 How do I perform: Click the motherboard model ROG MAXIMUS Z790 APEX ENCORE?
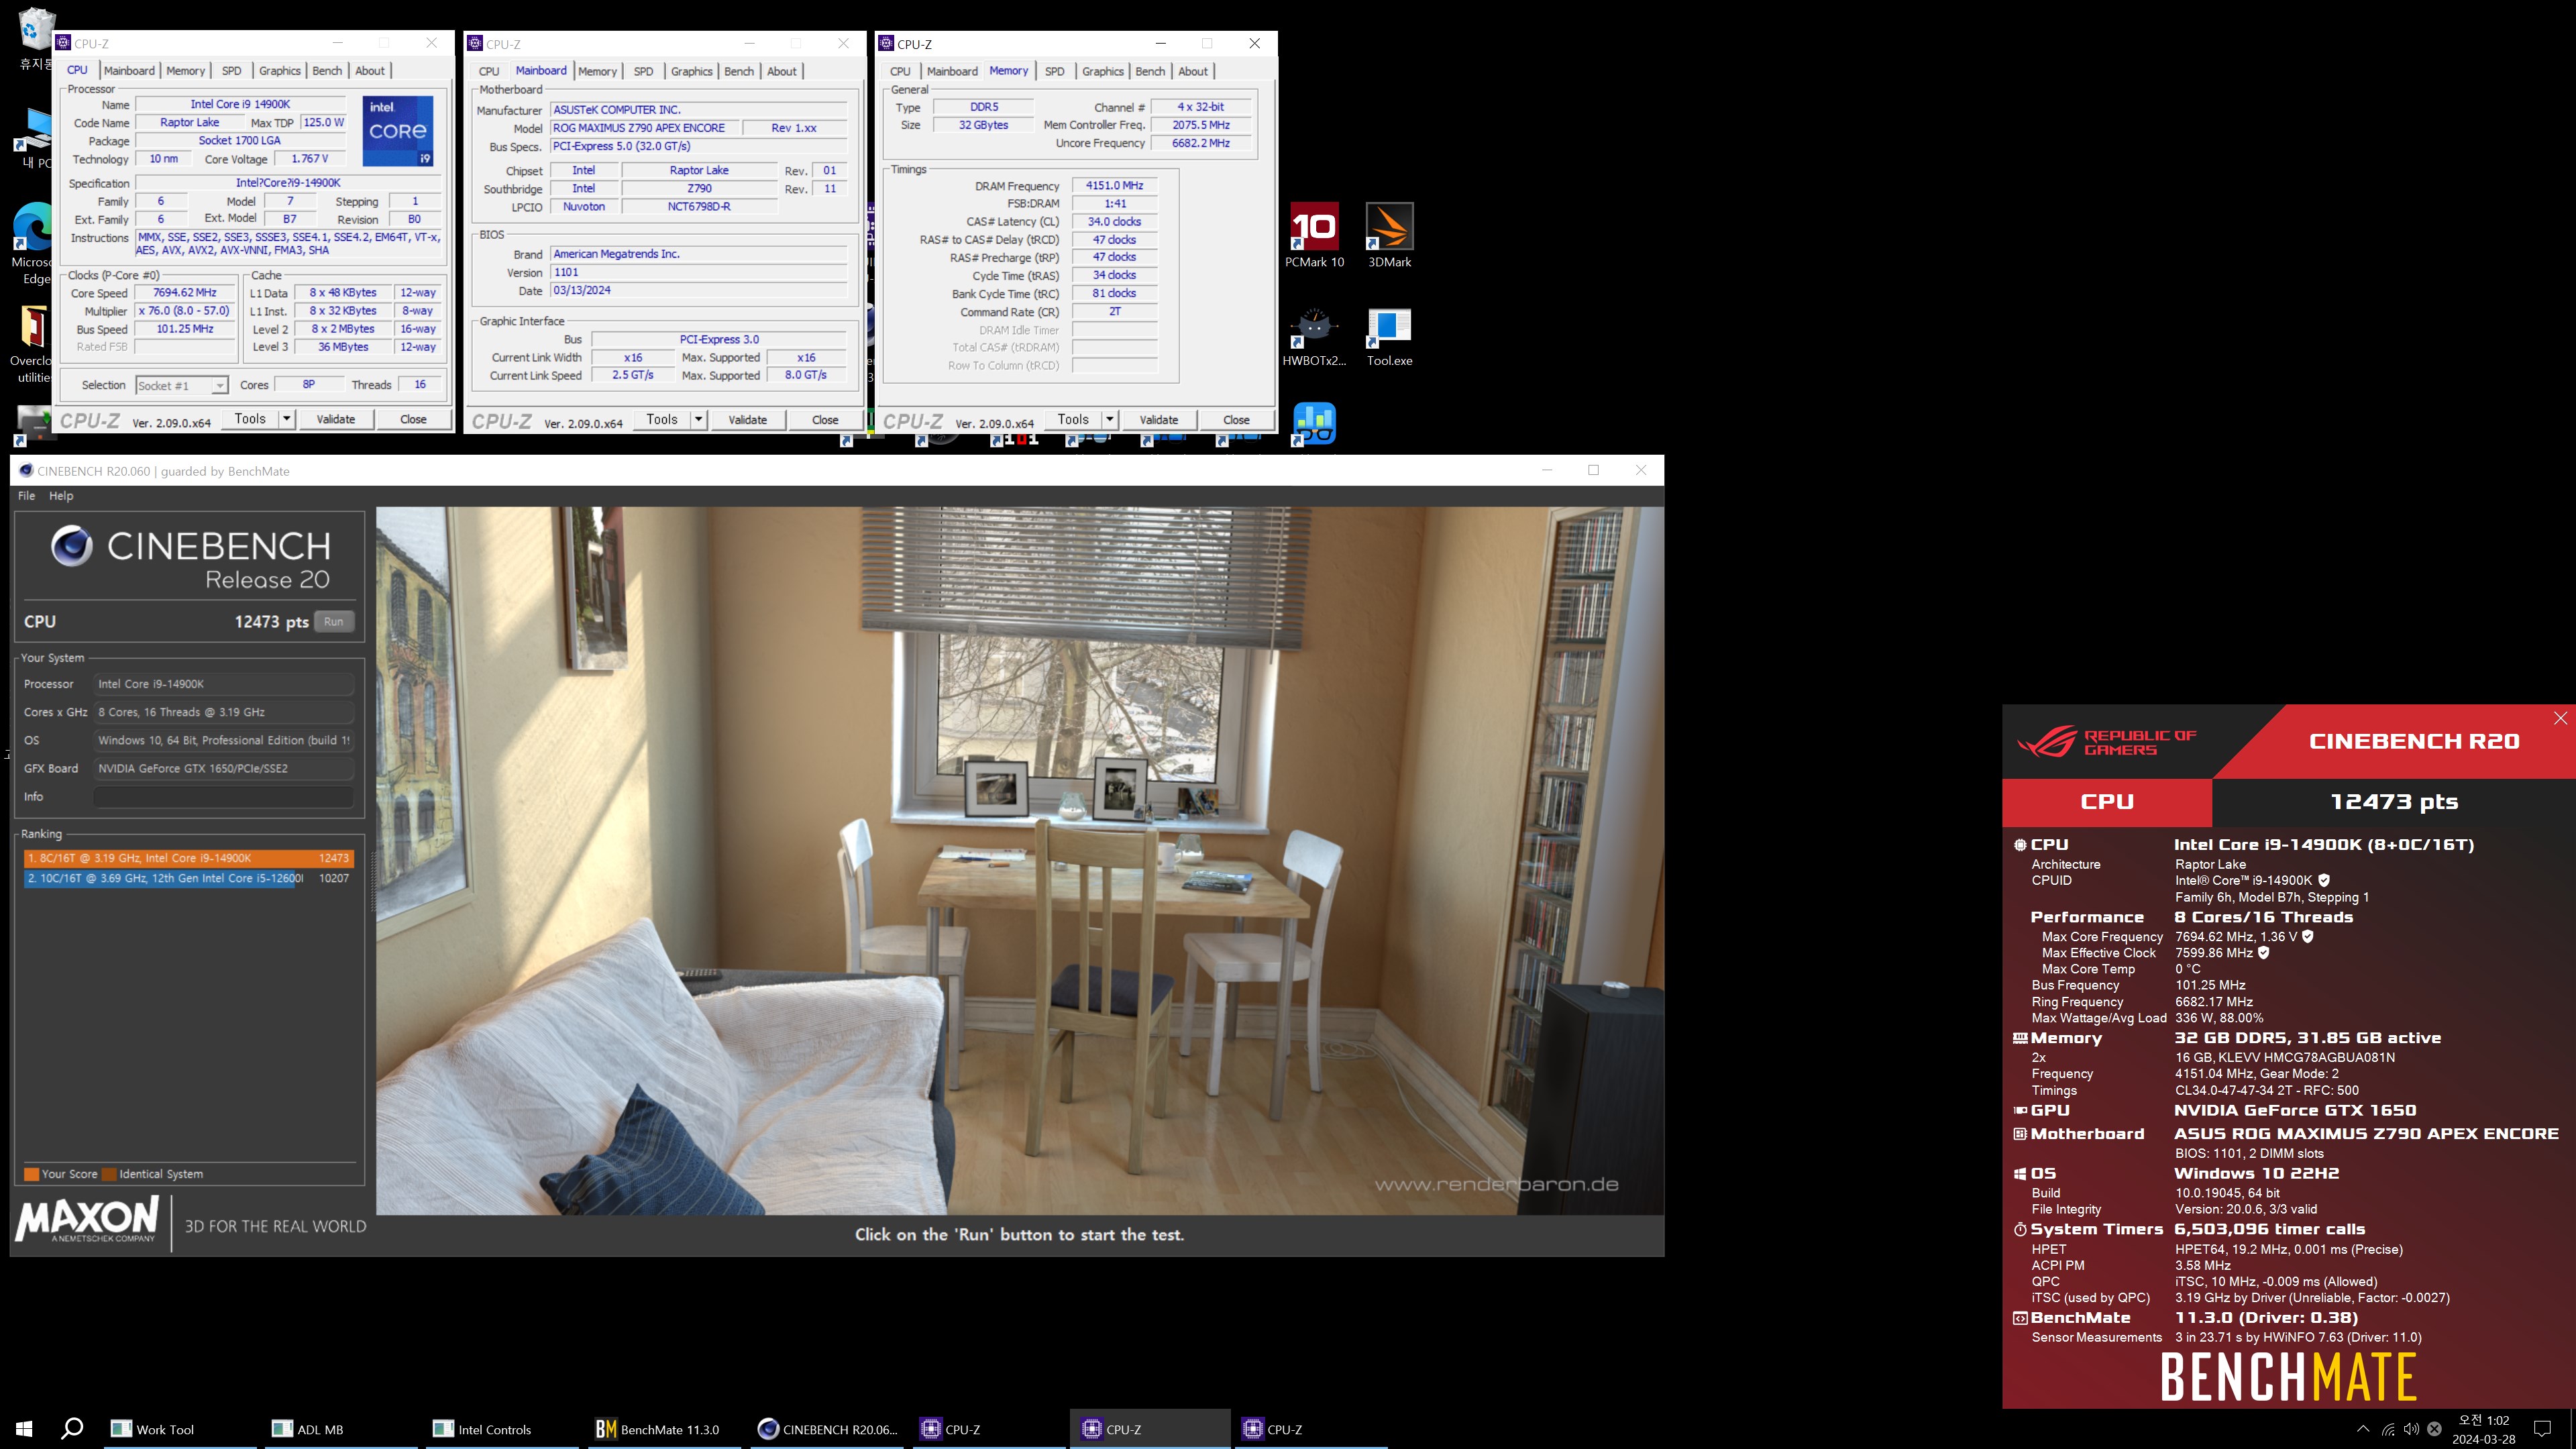click(x=645, y=128)
